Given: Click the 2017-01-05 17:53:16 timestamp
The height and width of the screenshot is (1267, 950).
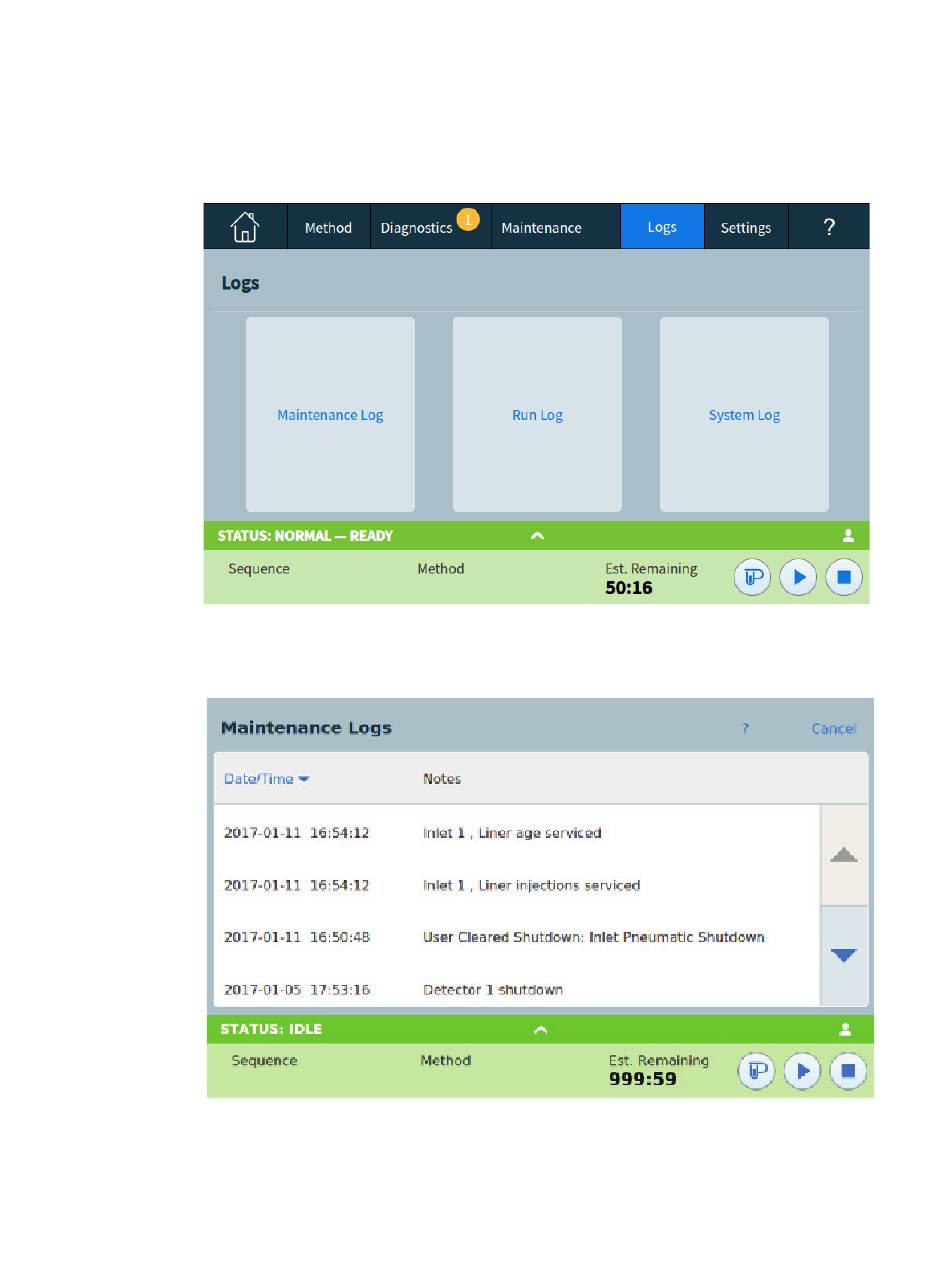Looking at the screenshot, I should point(297,989).
